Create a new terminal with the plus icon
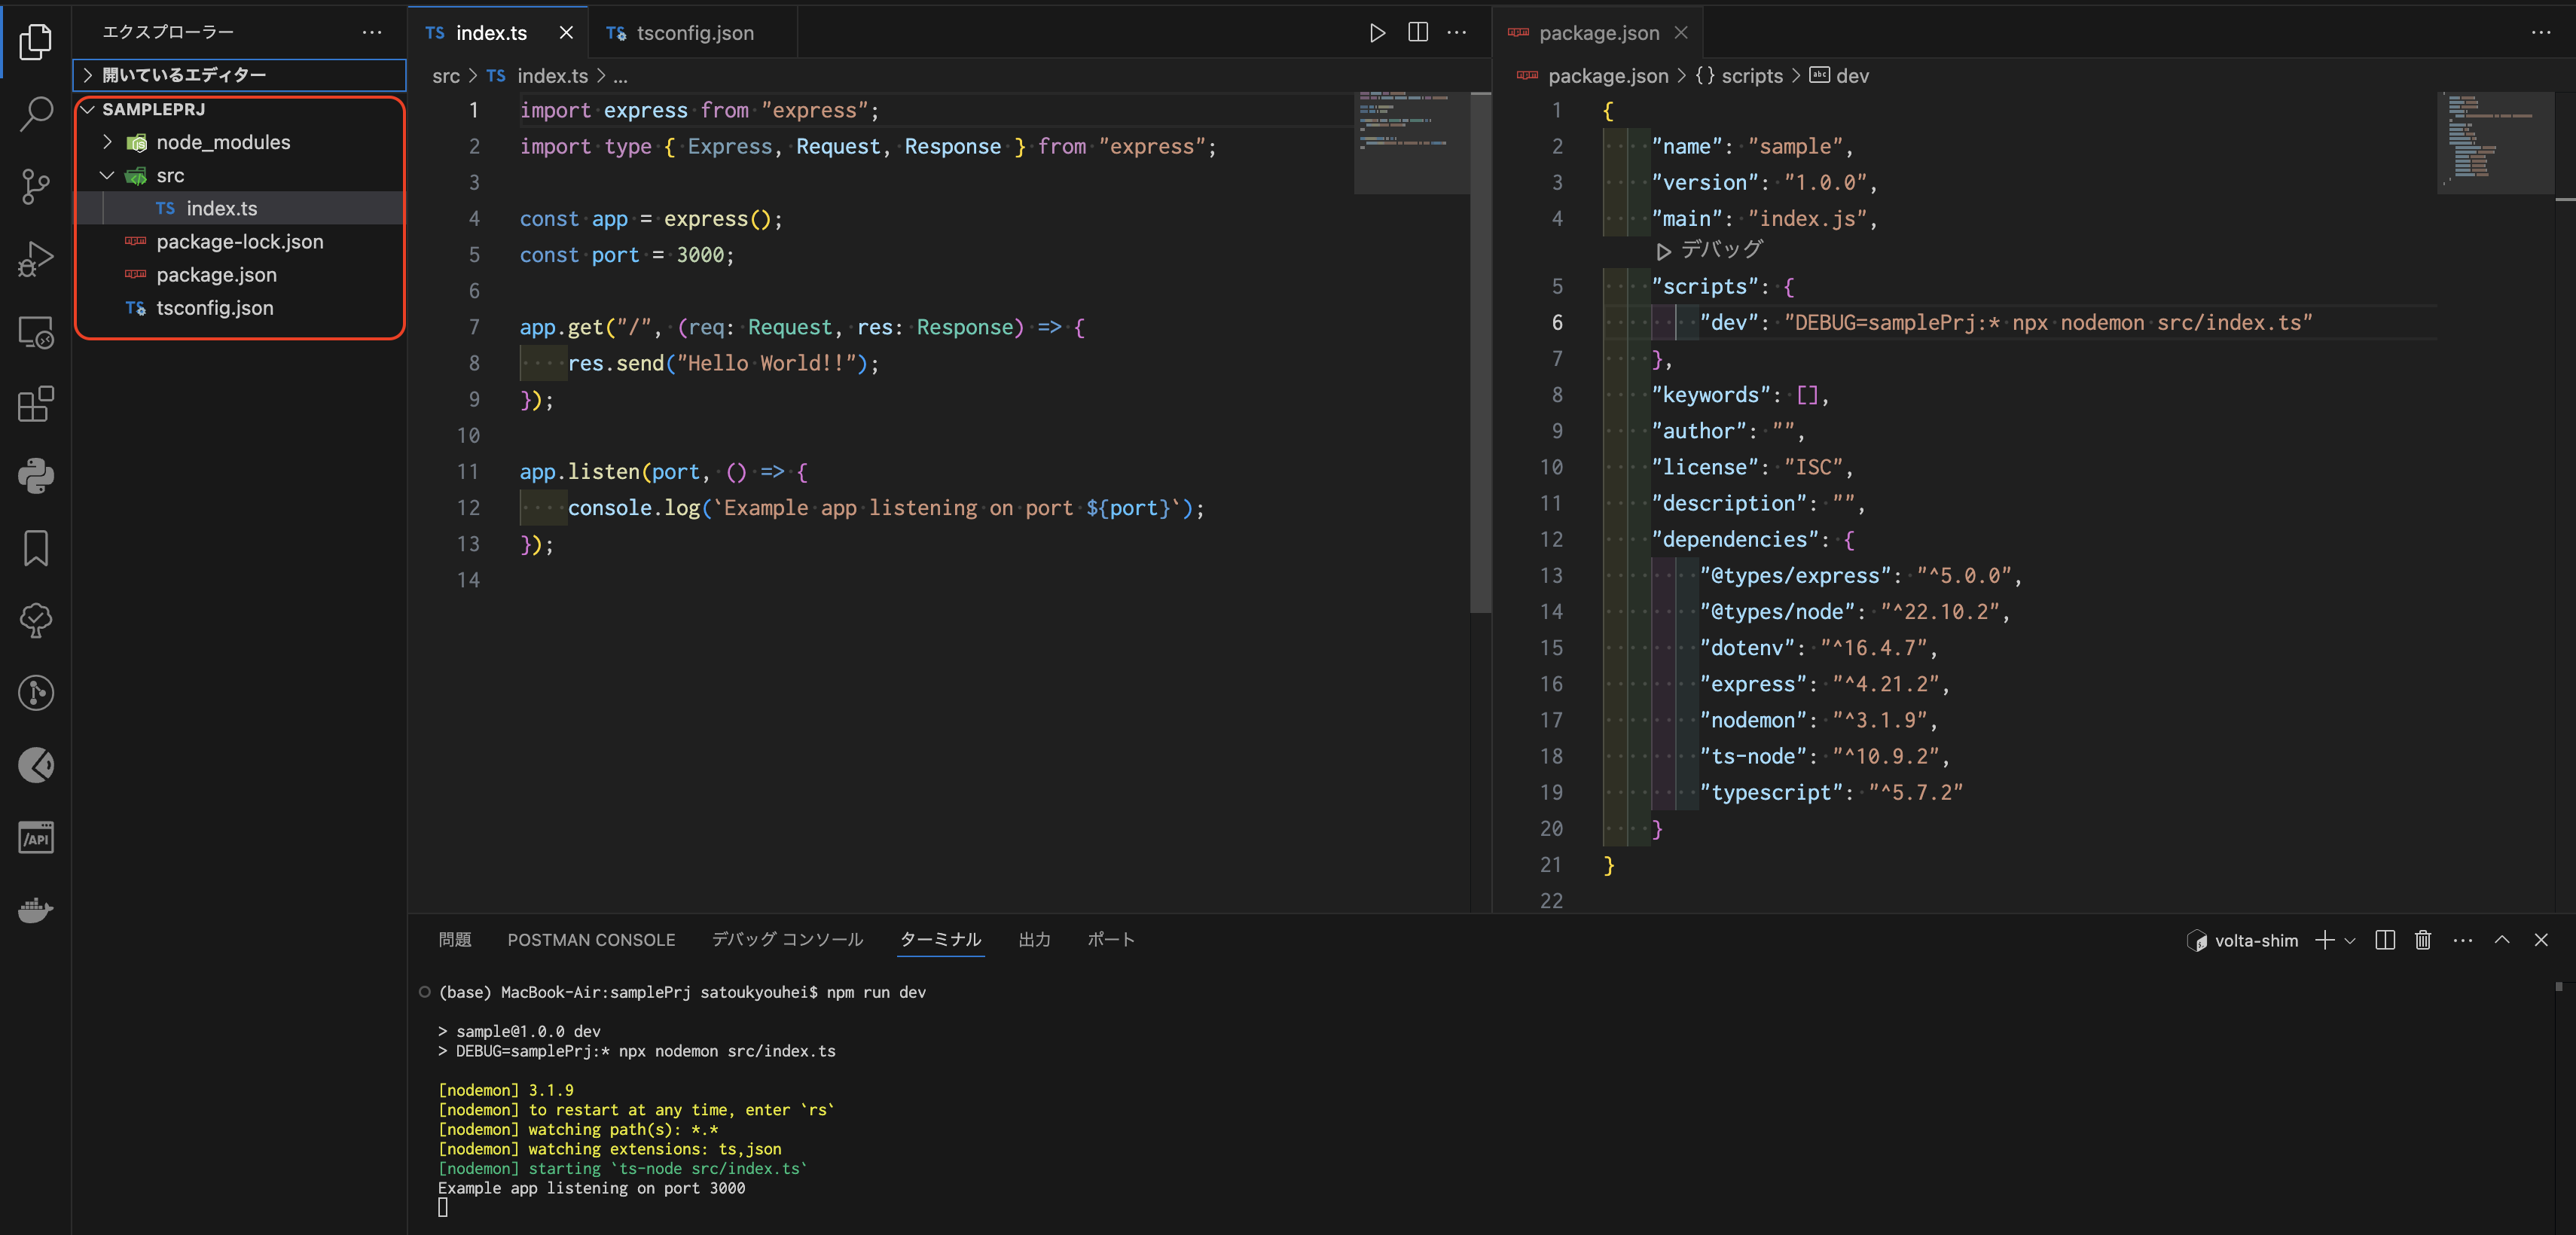The width and height of the screenshot is (2576, 1235). click(2324, 940)
